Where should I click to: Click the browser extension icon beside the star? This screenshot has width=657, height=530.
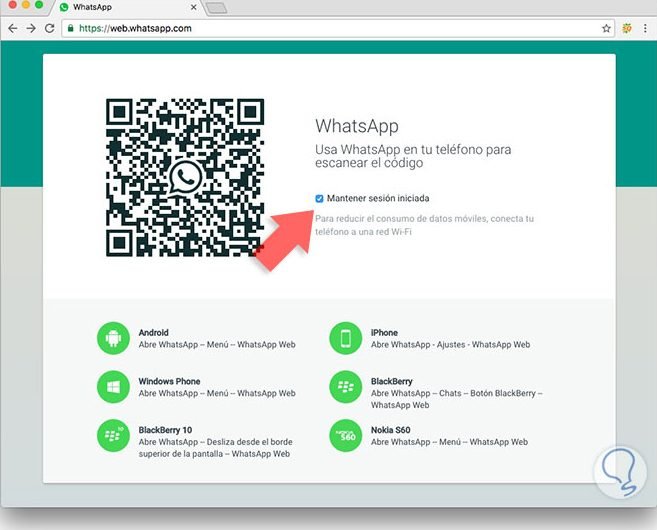(625, 28)
